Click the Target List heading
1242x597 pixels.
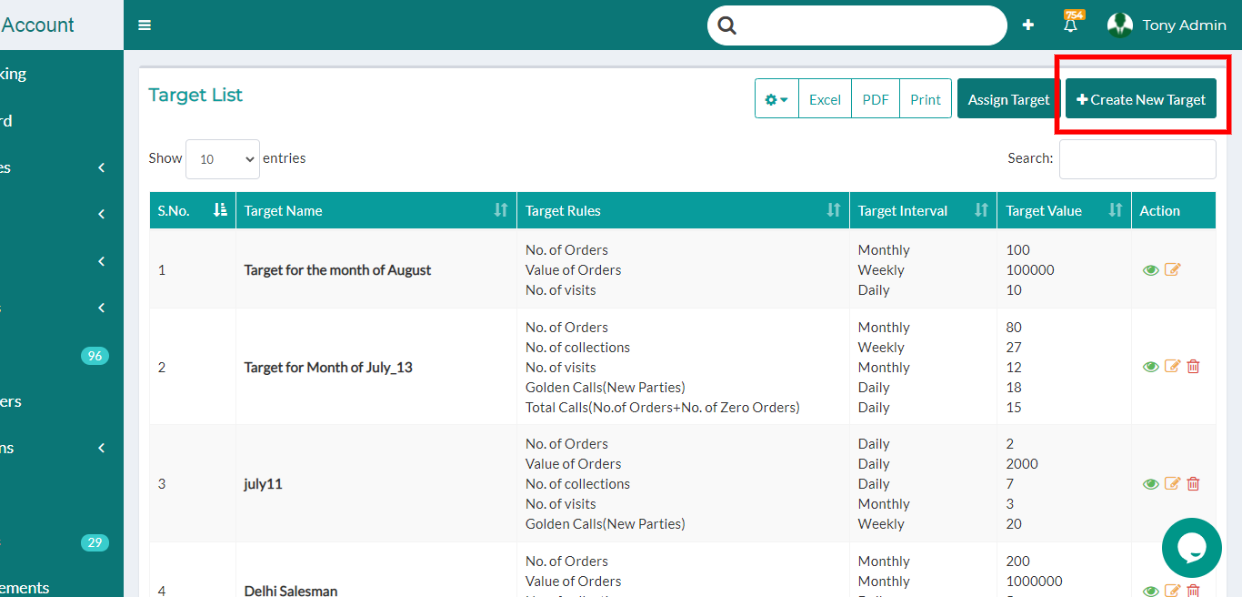196,95
